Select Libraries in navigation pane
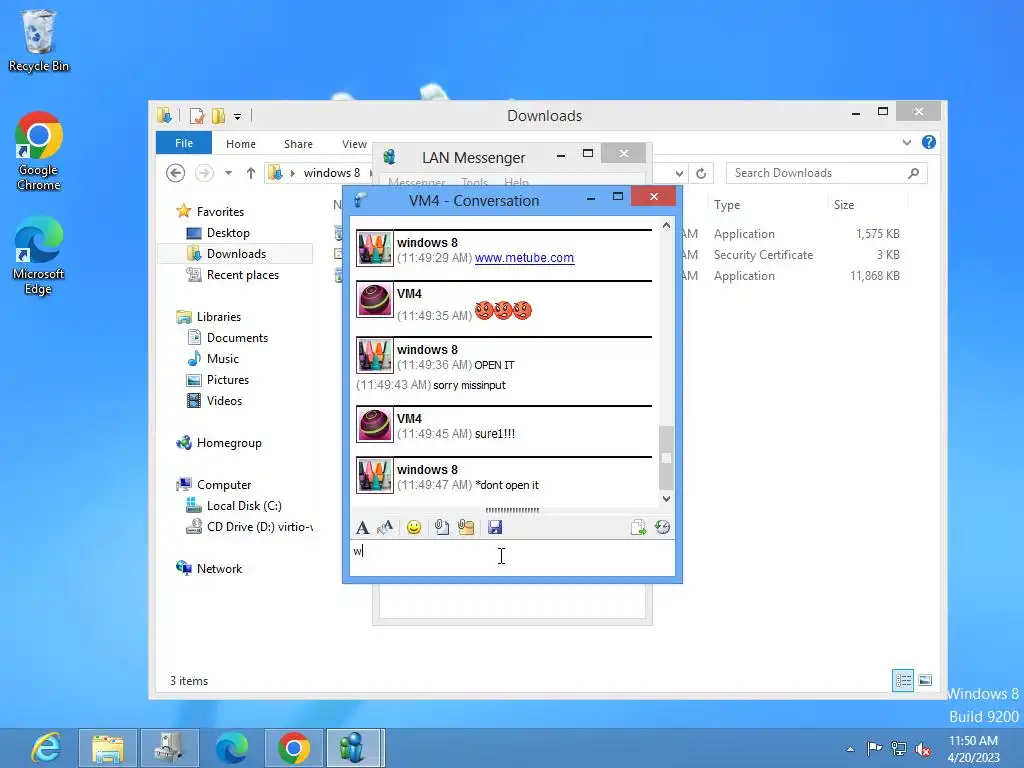This screenshot has width=1024, height=768. pos(219,317)
